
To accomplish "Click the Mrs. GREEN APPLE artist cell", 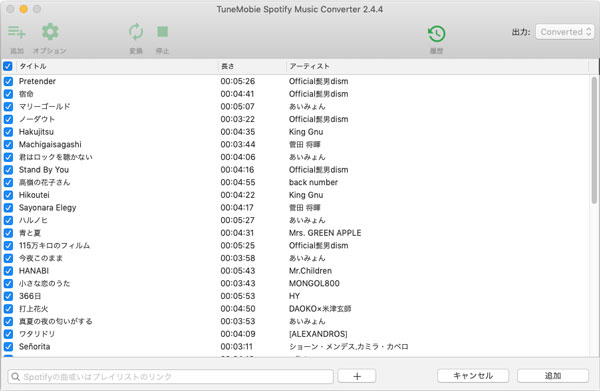I will pos(325,233).
